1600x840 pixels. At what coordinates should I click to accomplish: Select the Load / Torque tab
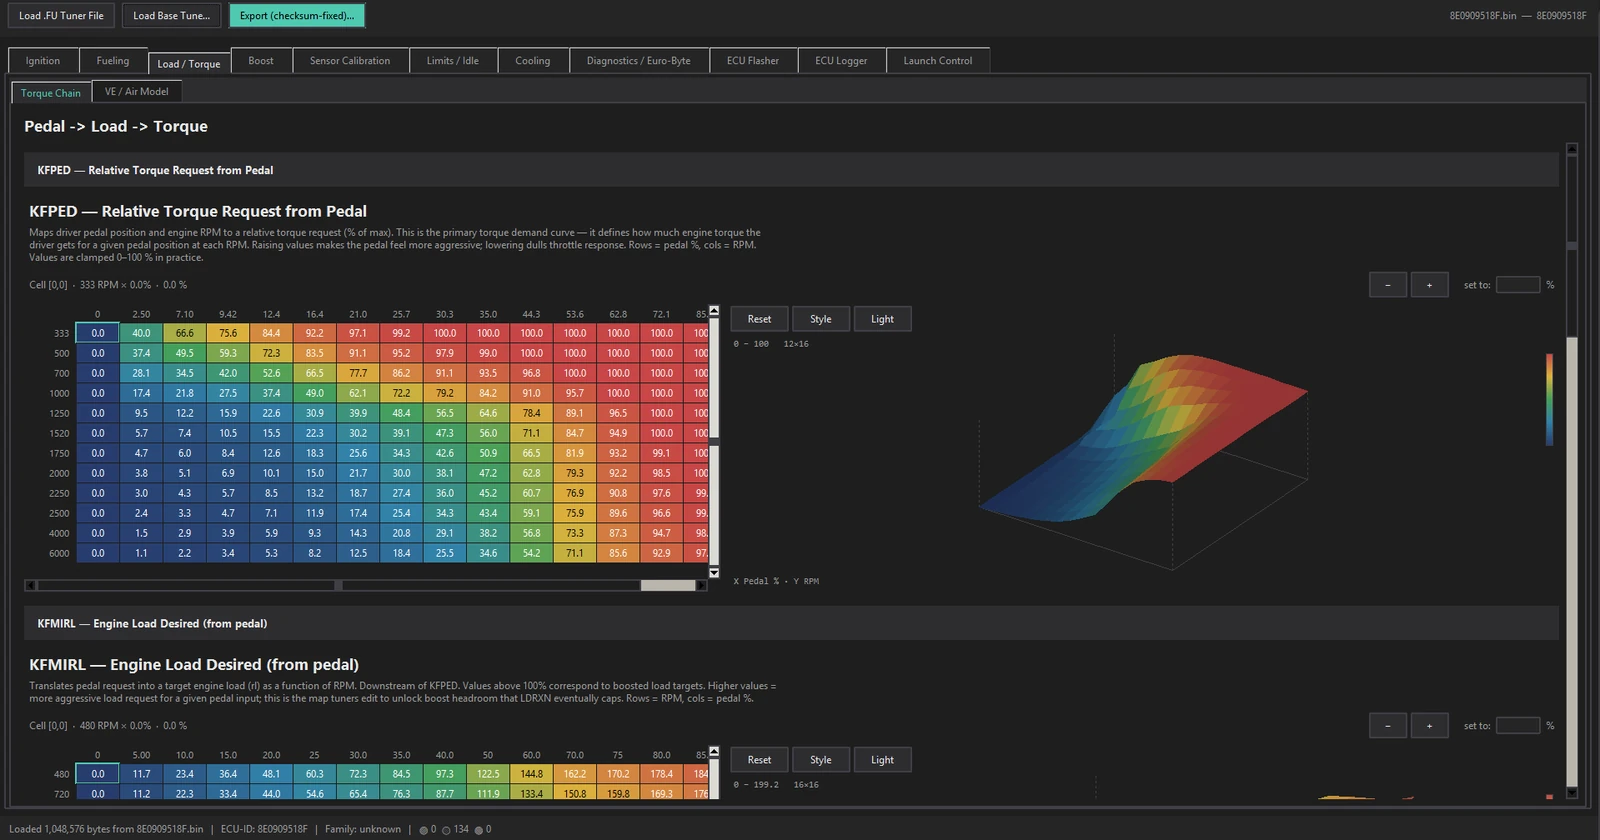point(189,63)
